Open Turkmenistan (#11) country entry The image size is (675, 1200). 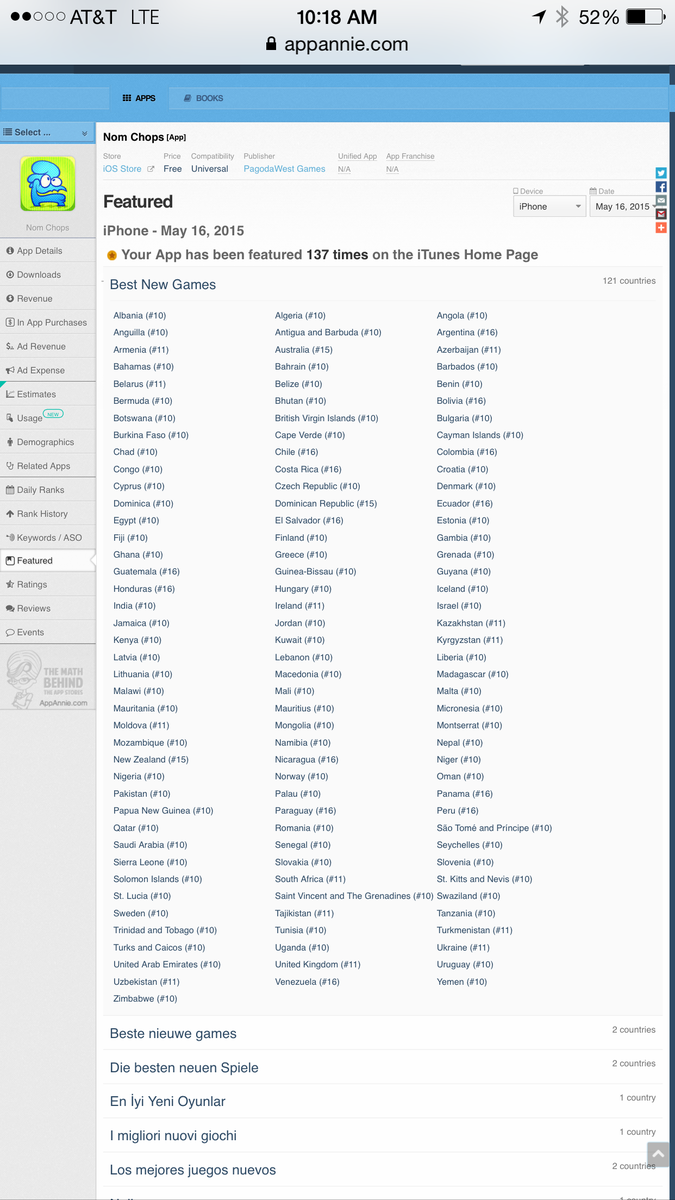475,931
